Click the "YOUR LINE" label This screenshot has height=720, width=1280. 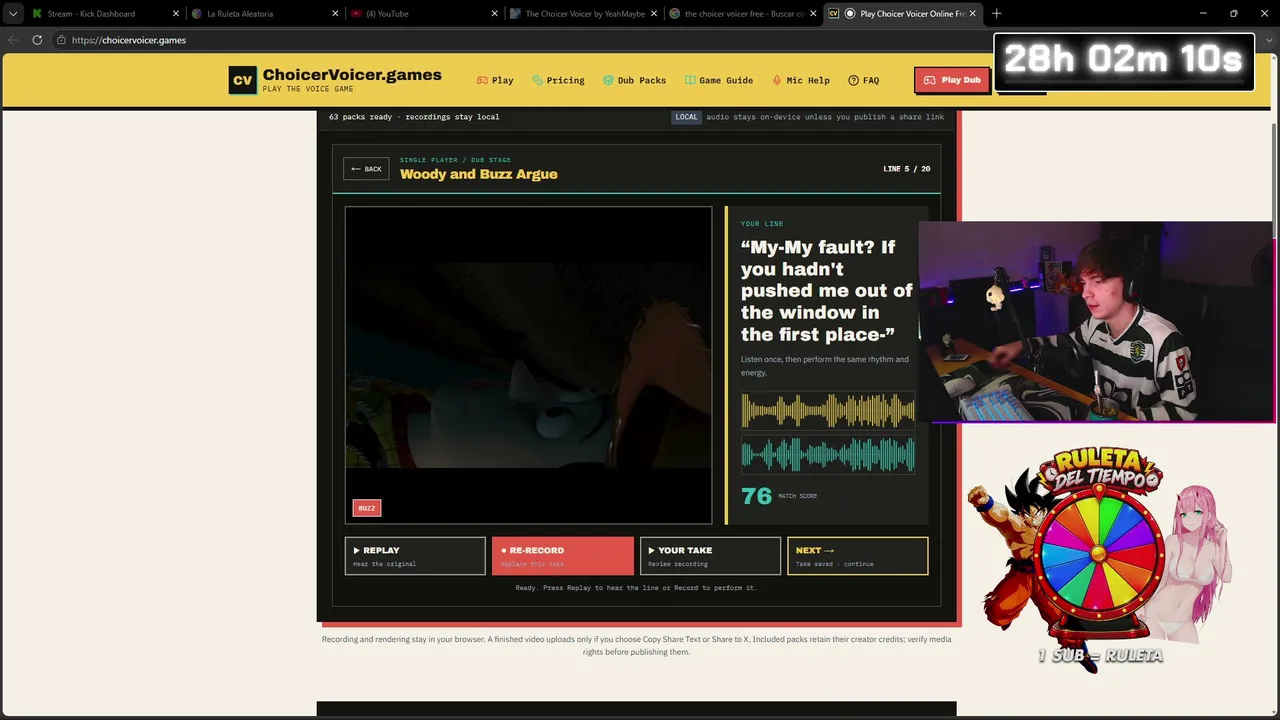762,224
